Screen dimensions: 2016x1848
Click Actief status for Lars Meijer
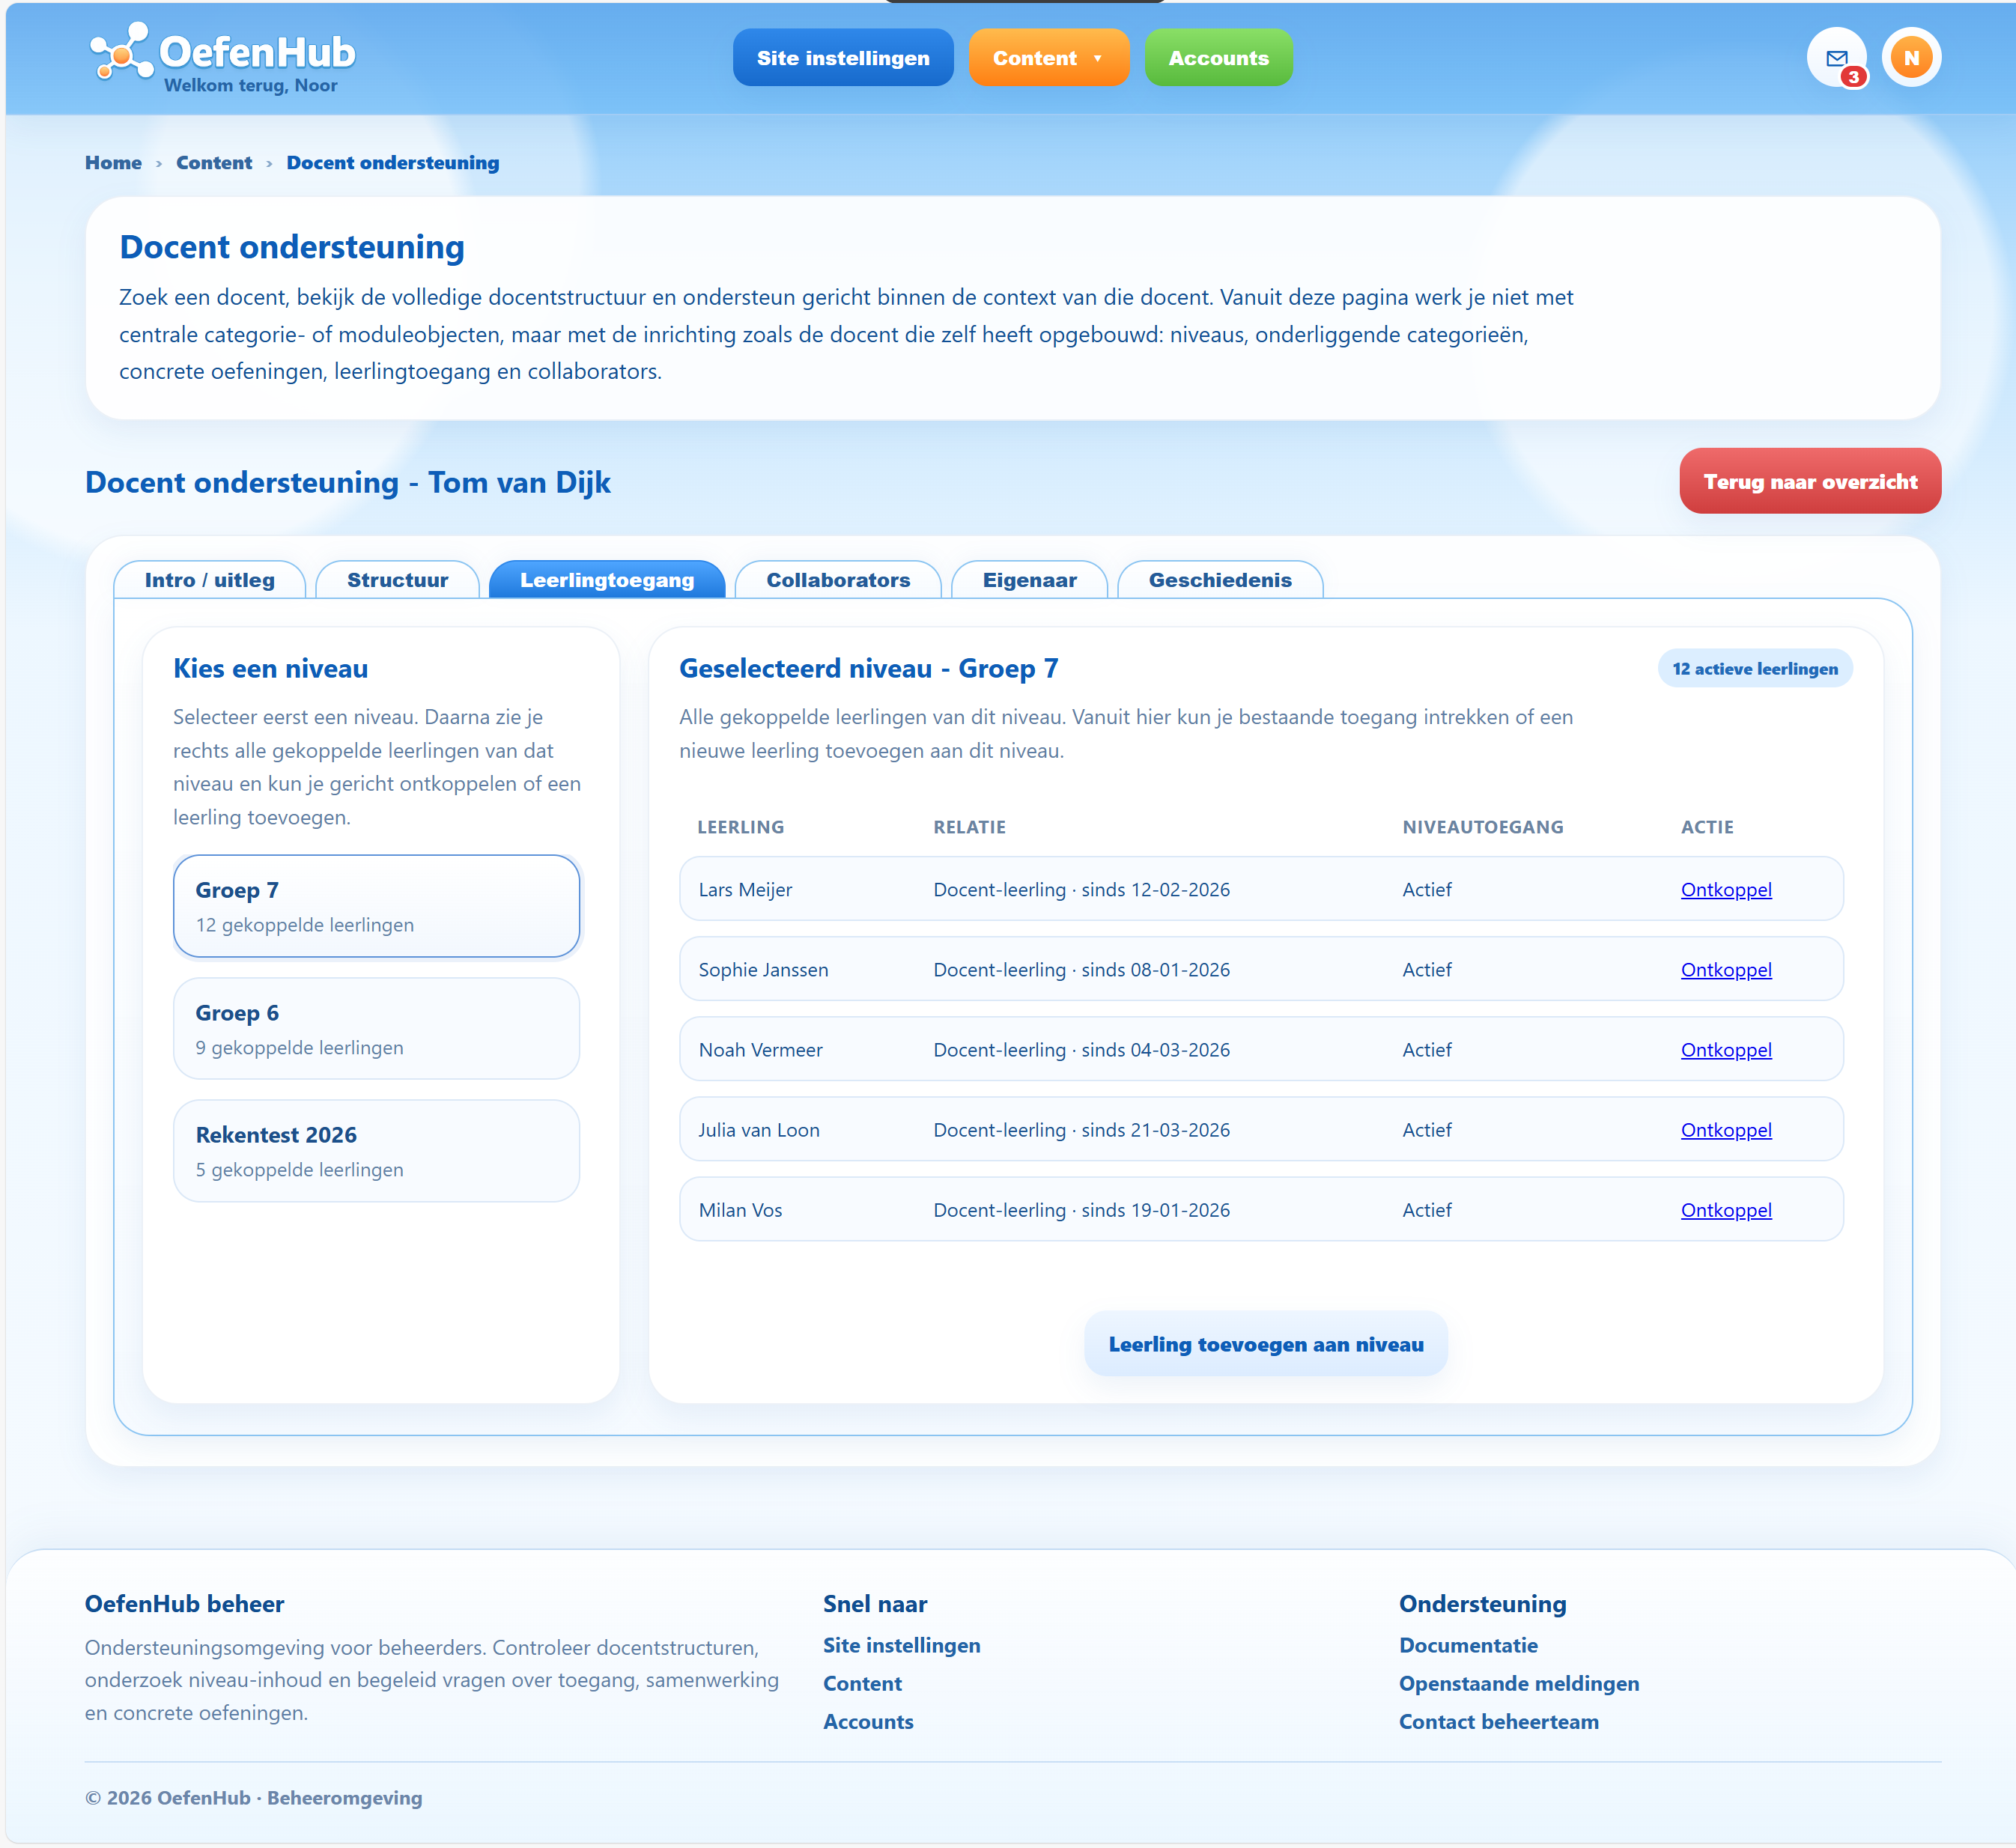pyautogui.click(x=1427, y=889)
